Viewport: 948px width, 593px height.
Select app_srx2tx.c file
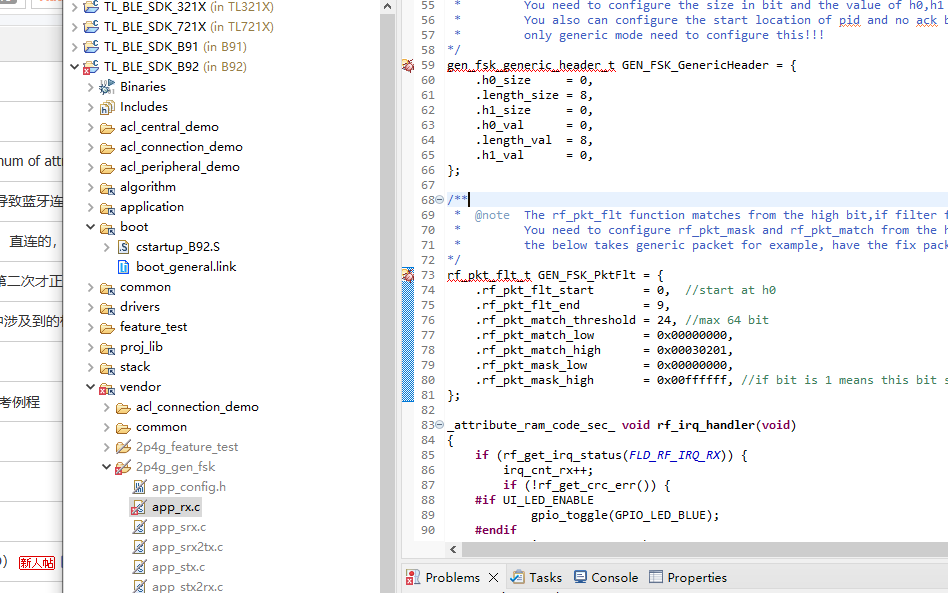(187, 547)
